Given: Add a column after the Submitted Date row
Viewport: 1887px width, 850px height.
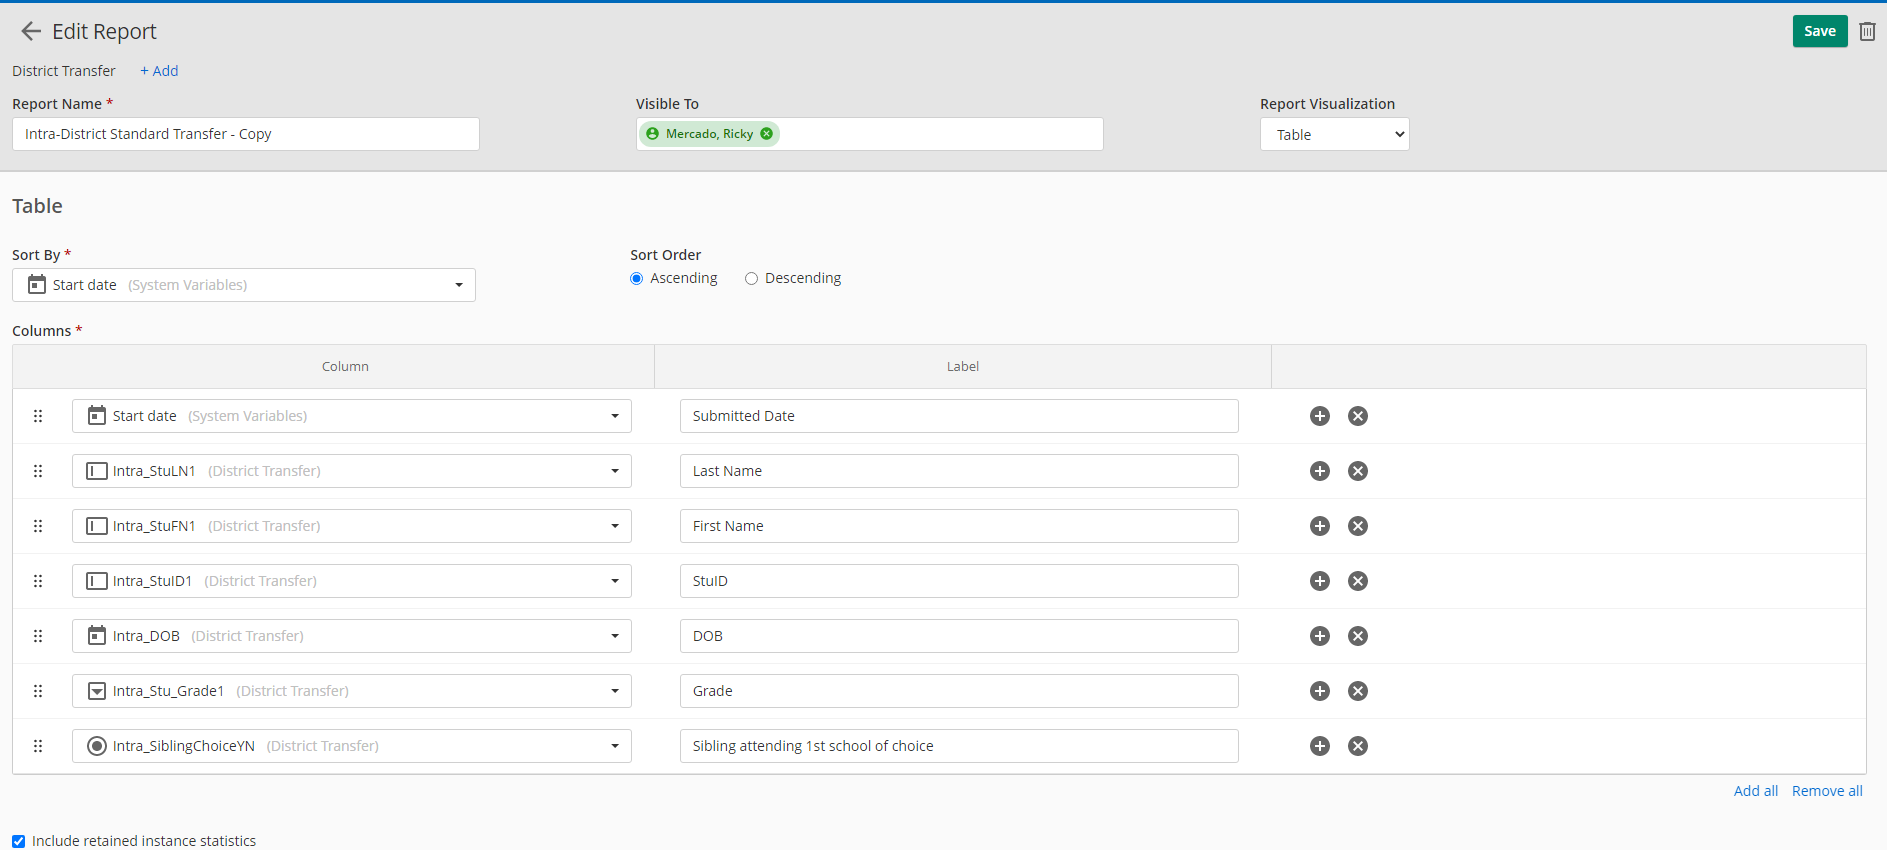Looking at the screenshot, I should click(1319, 416).
